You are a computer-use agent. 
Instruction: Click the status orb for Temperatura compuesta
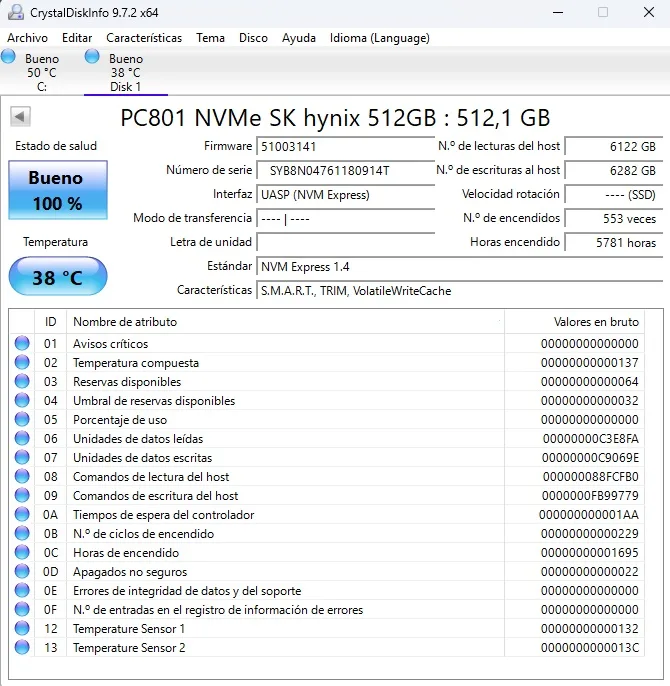click(22, 362)
